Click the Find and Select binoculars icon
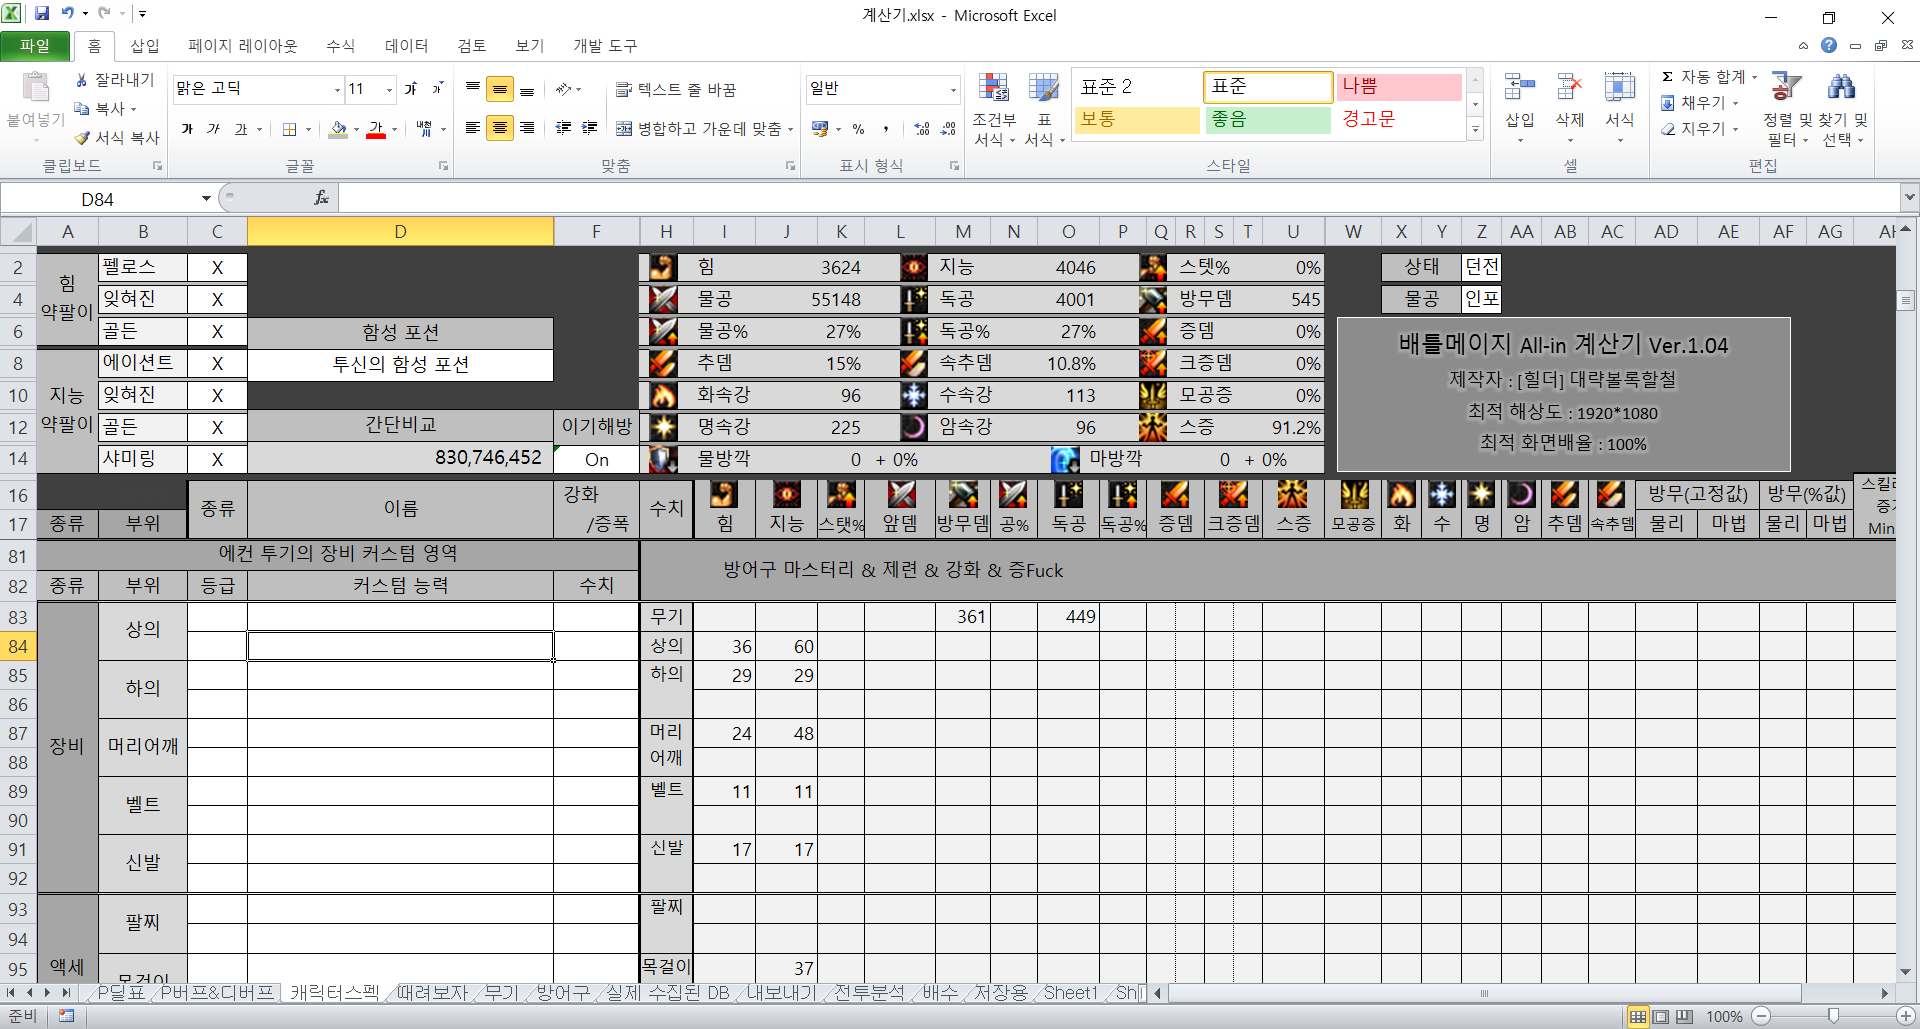 (1841, 88)
